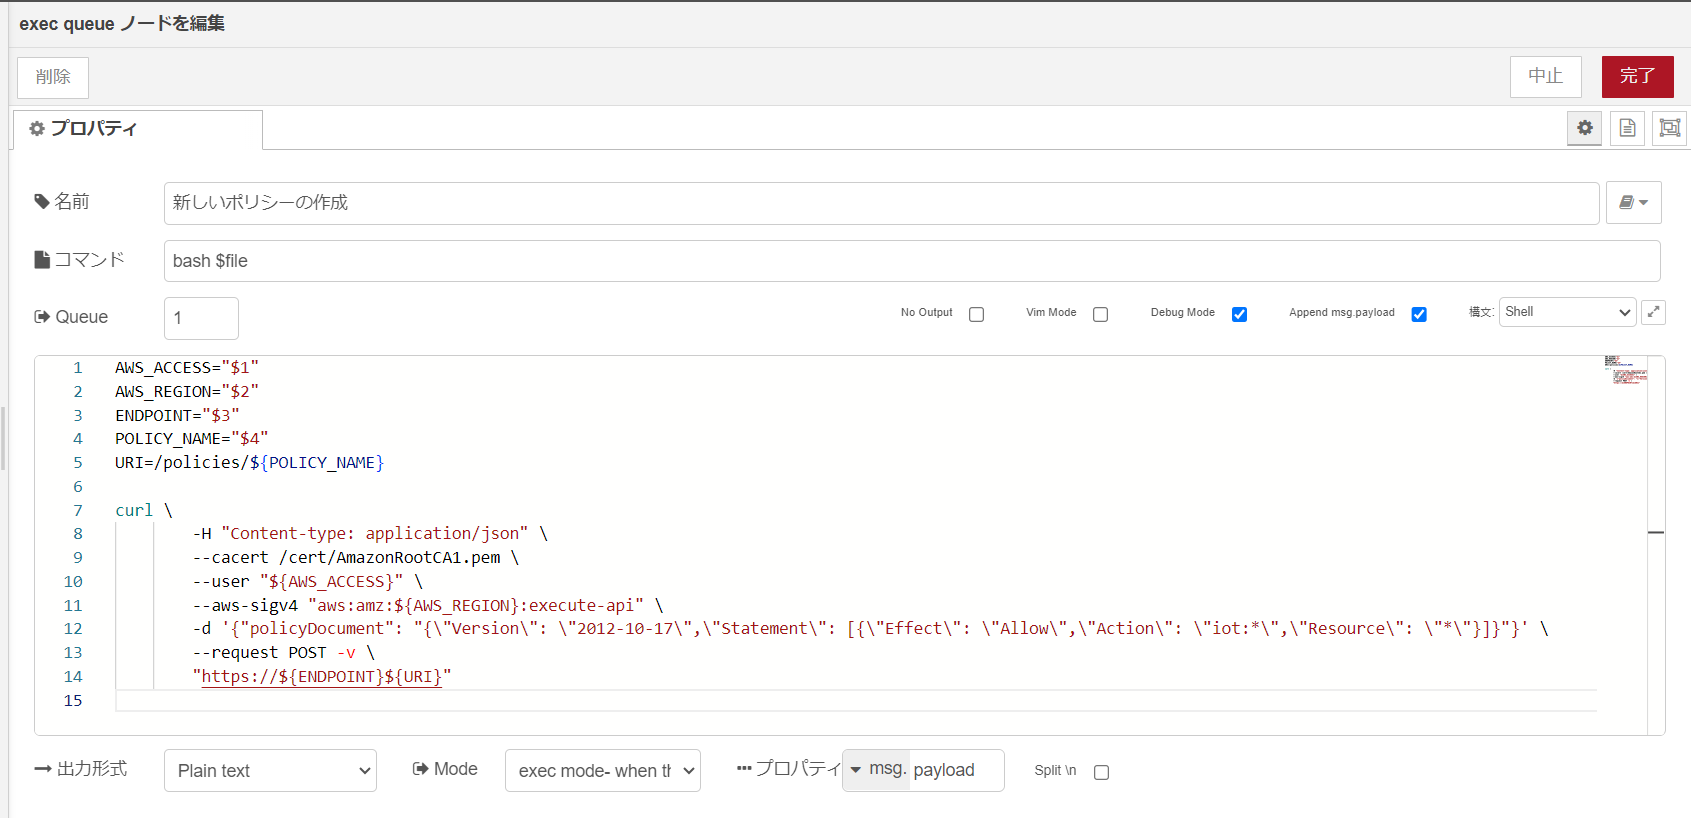
Task: Open msg. property type selector
Action: point(877,770)
